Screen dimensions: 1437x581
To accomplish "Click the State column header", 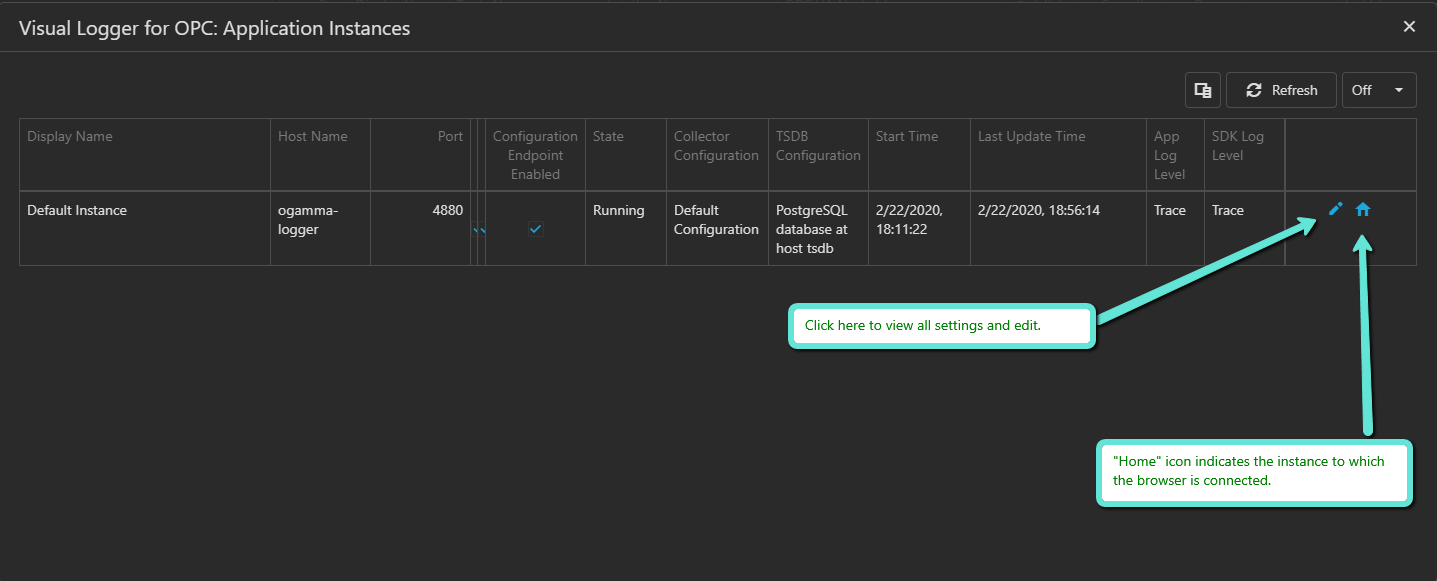I will [x=608, y=137].
